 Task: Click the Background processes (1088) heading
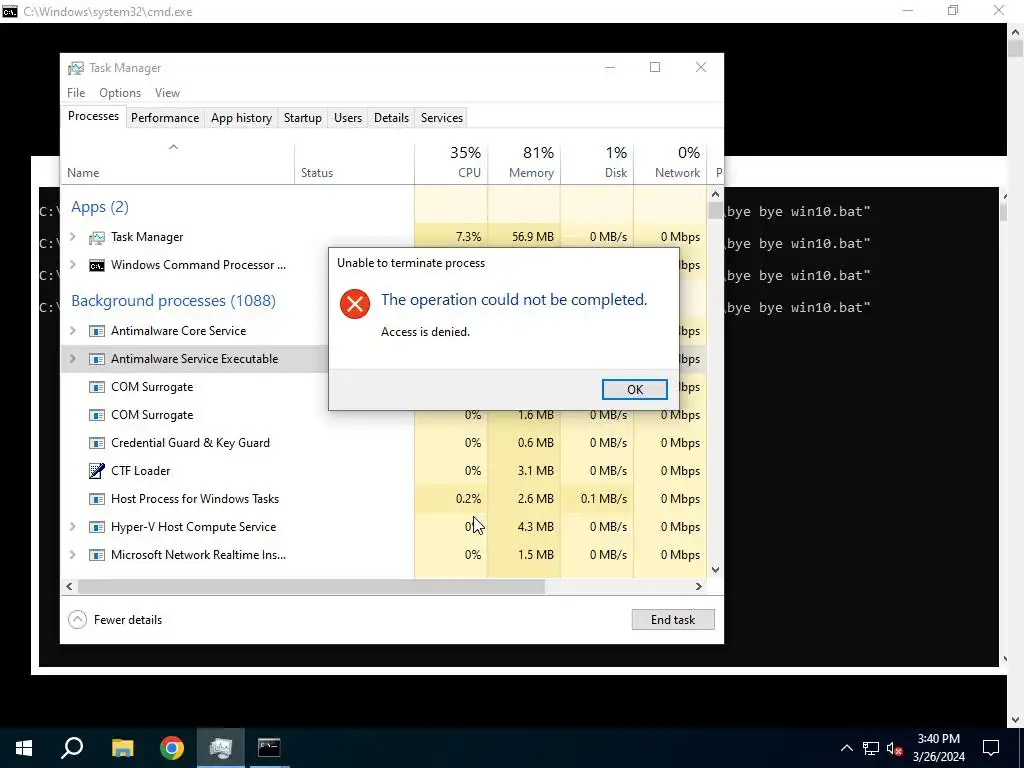pyautogui.click(x=173, y=300)
